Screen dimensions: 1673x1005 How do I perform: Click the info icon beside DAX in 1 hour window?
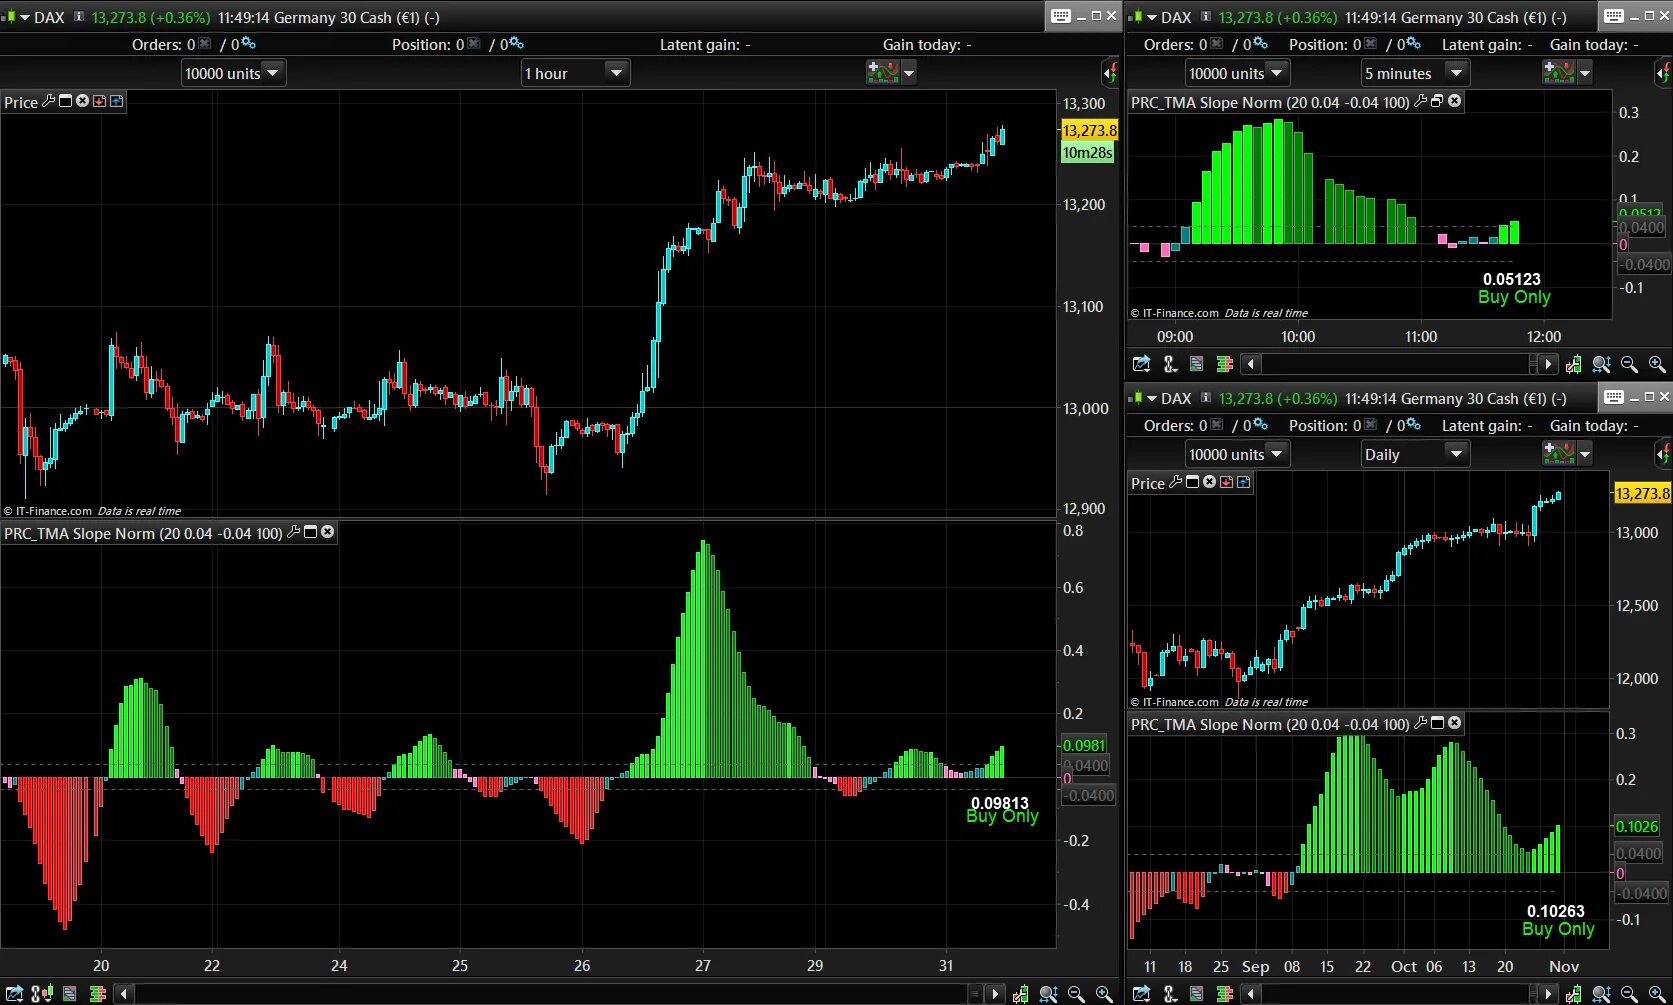79,17
